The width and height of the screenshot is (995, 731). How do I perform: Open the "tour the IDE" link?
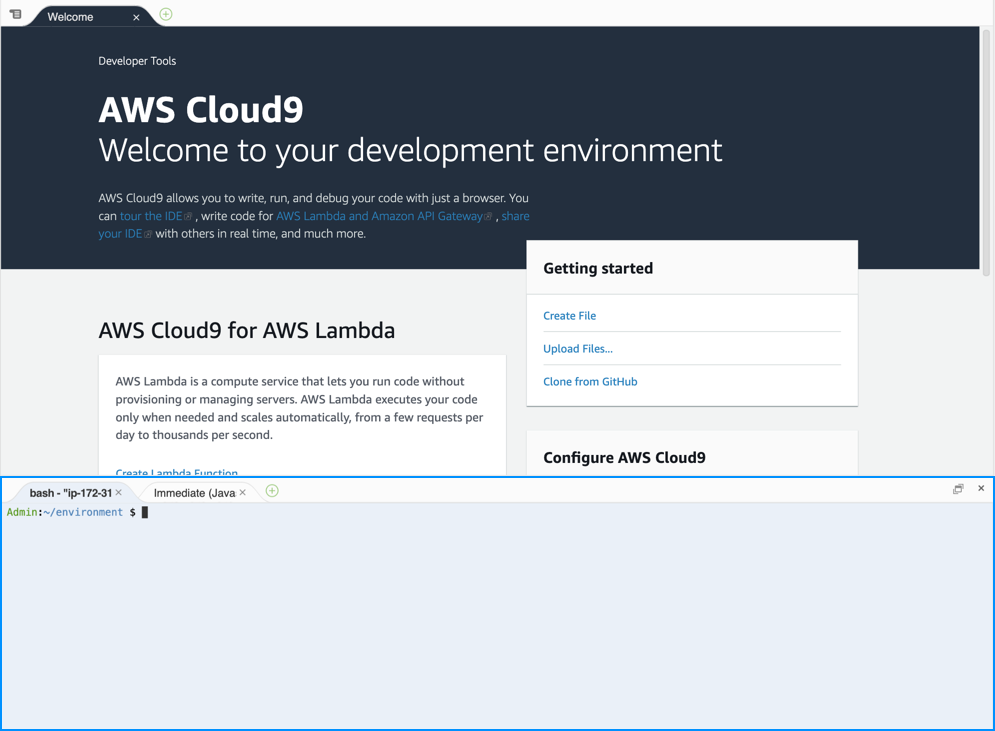(151, 216)
